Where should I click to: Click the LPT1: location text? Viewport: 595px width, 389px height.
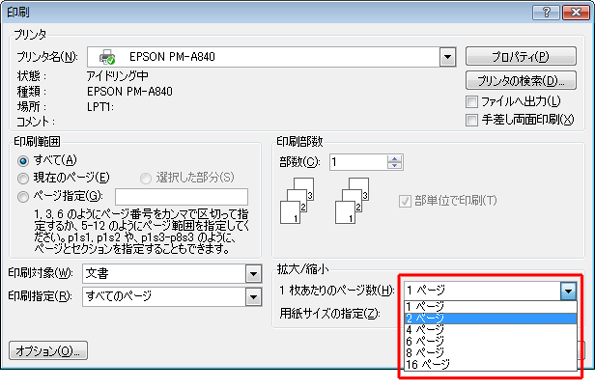coord(100,107)
